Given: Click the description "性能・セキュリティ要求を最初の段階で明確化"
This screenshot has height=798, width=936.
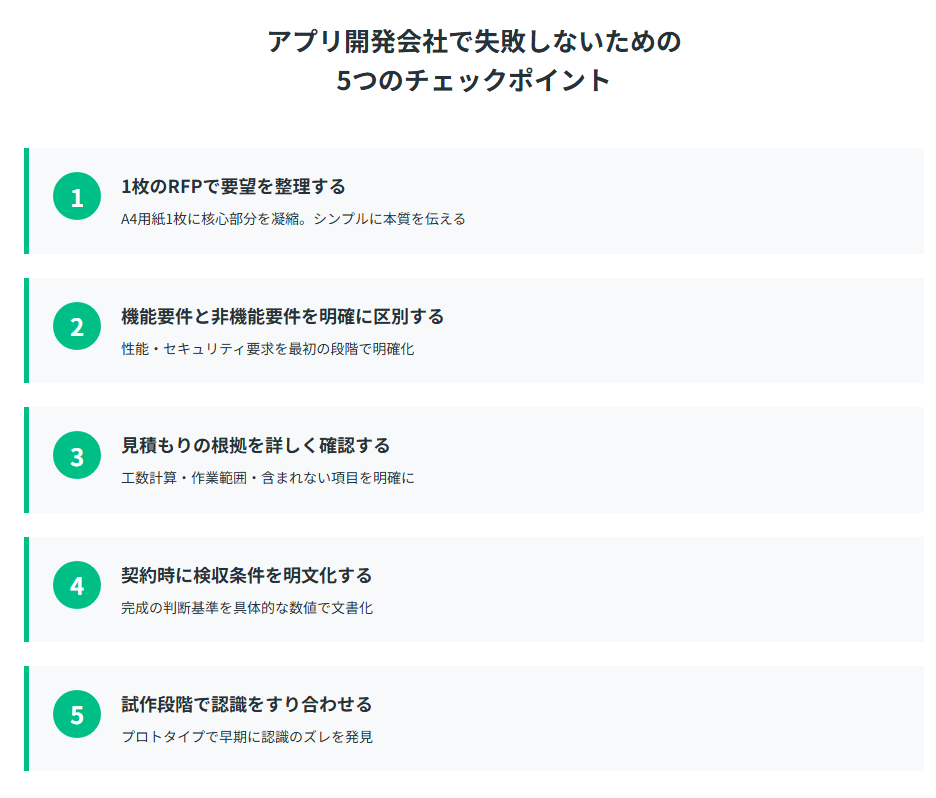Looking at the screenshot, I should point(267,349).
